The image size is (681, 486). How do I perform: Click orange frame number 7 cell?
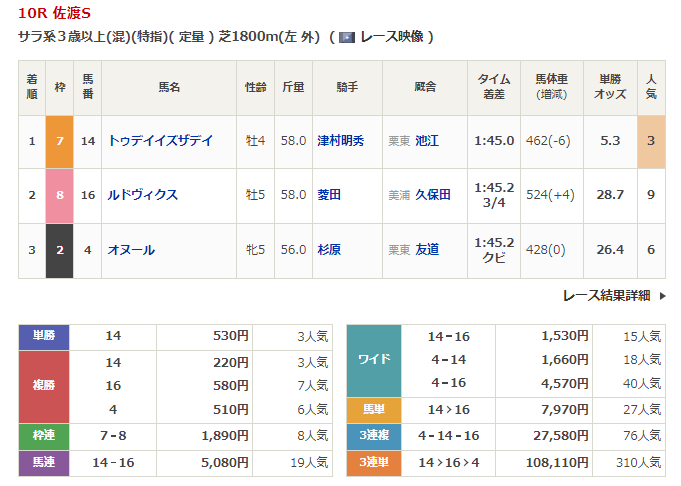click(59, 141)
